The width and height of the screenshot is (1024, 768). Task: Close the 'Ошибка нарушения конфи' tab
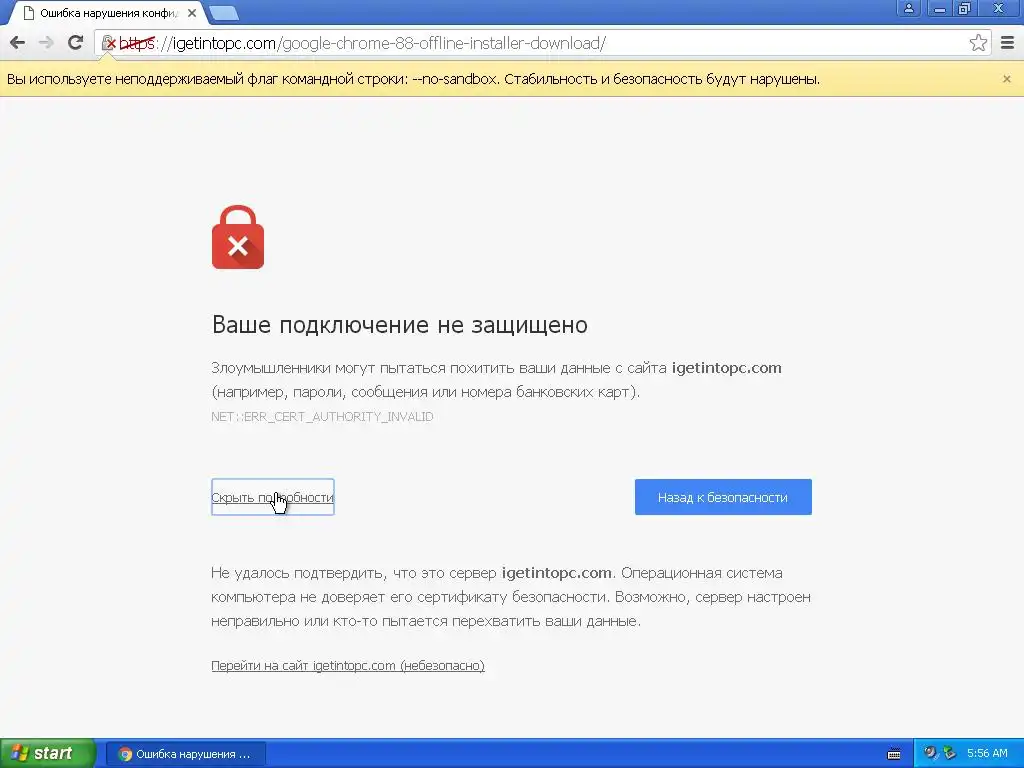pos(192,13)
